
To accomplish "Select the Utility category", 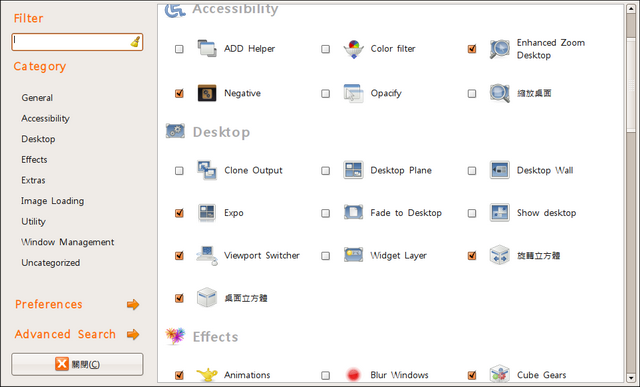I will 33,222.
